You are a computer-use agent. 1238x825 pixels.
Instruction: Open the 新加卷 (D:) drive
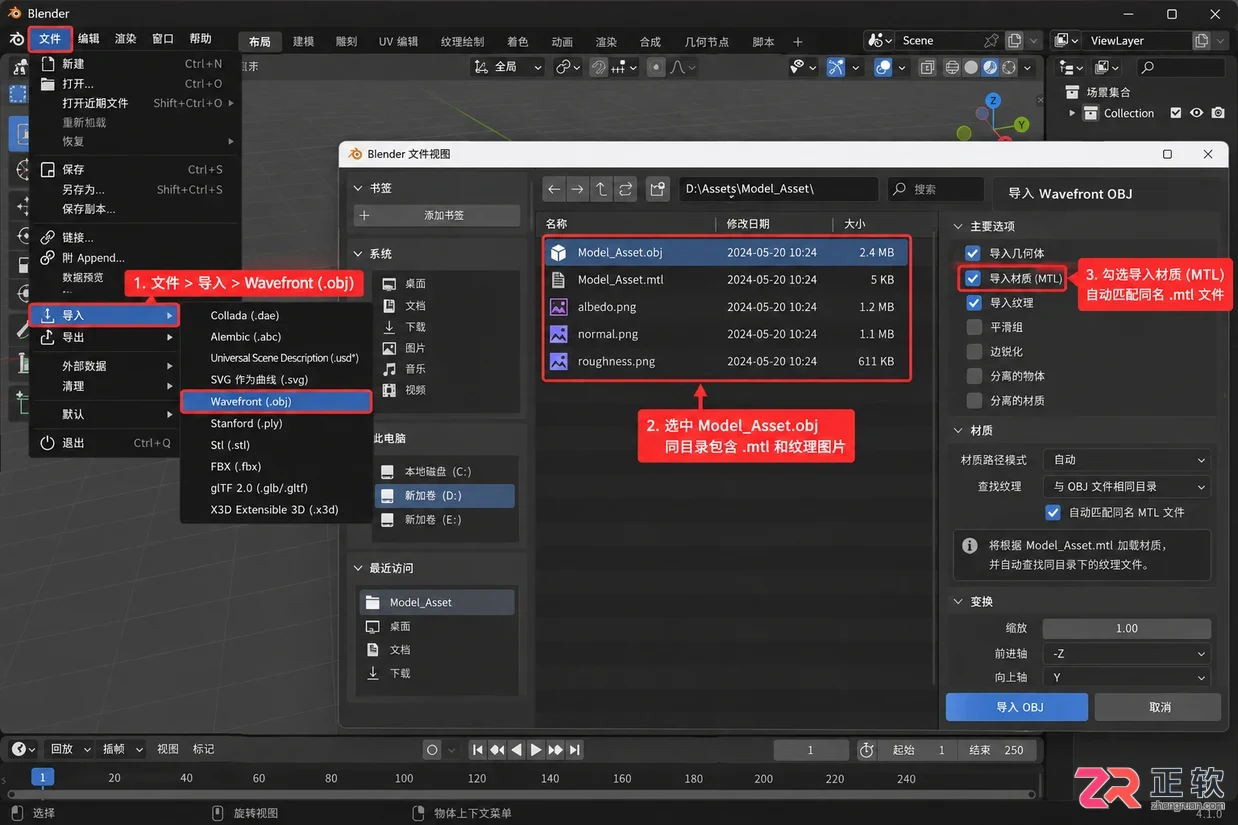tap(444, 496)
